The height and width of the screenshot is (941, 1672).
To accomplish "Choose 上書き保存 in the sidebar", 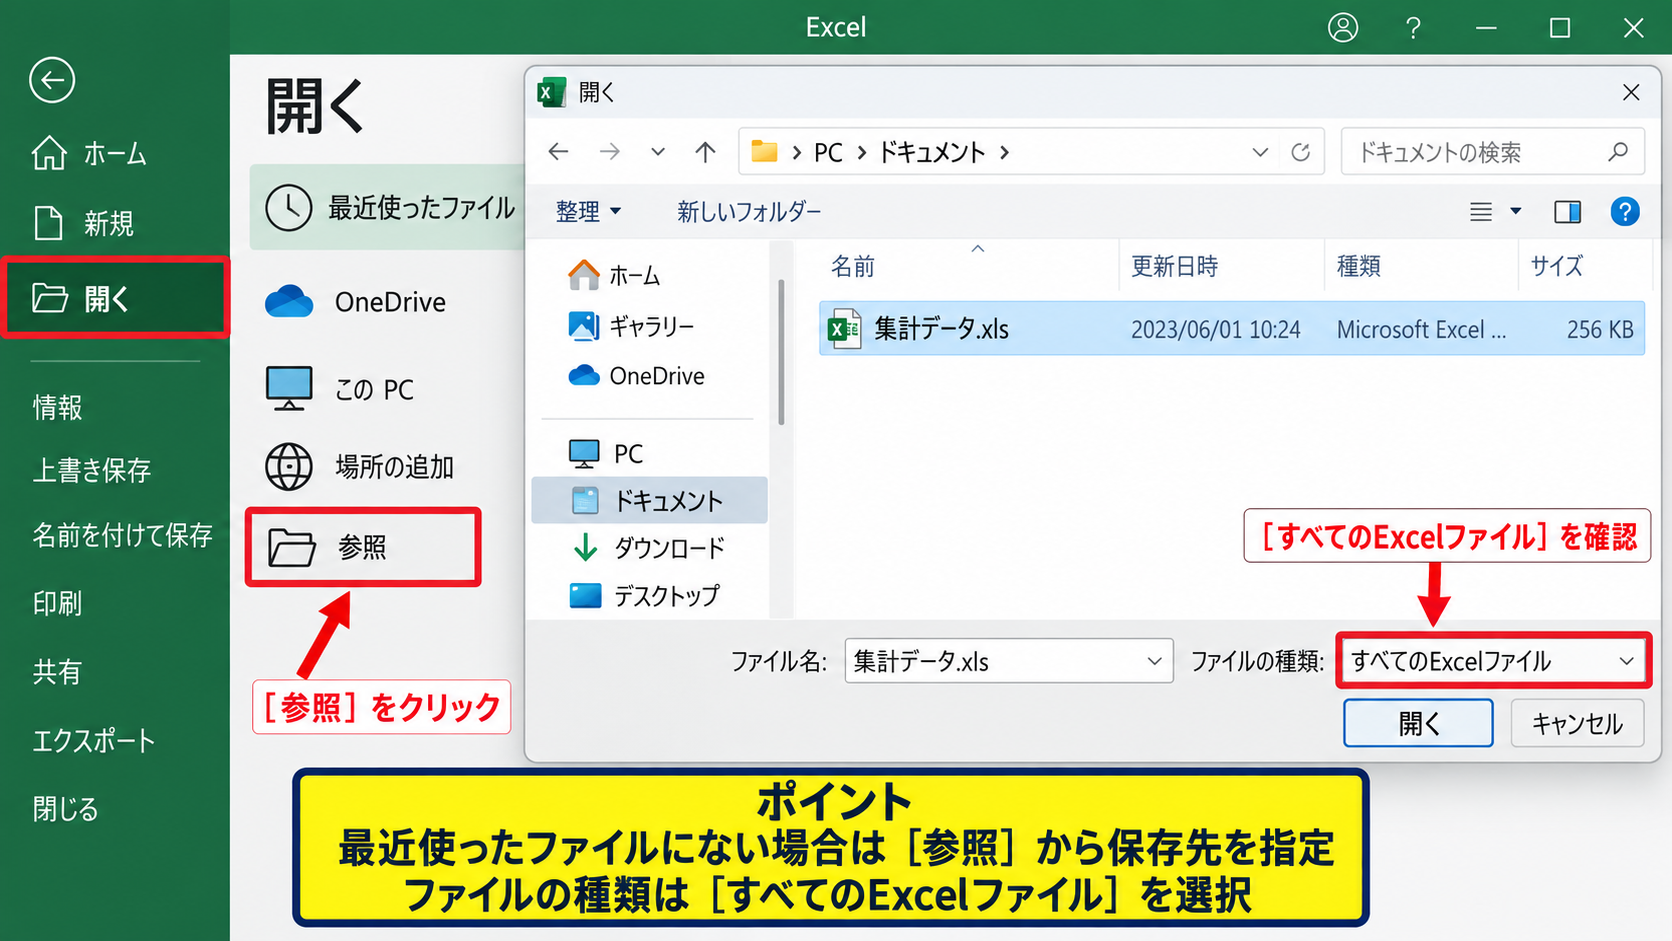I will (x=91, y=470).
